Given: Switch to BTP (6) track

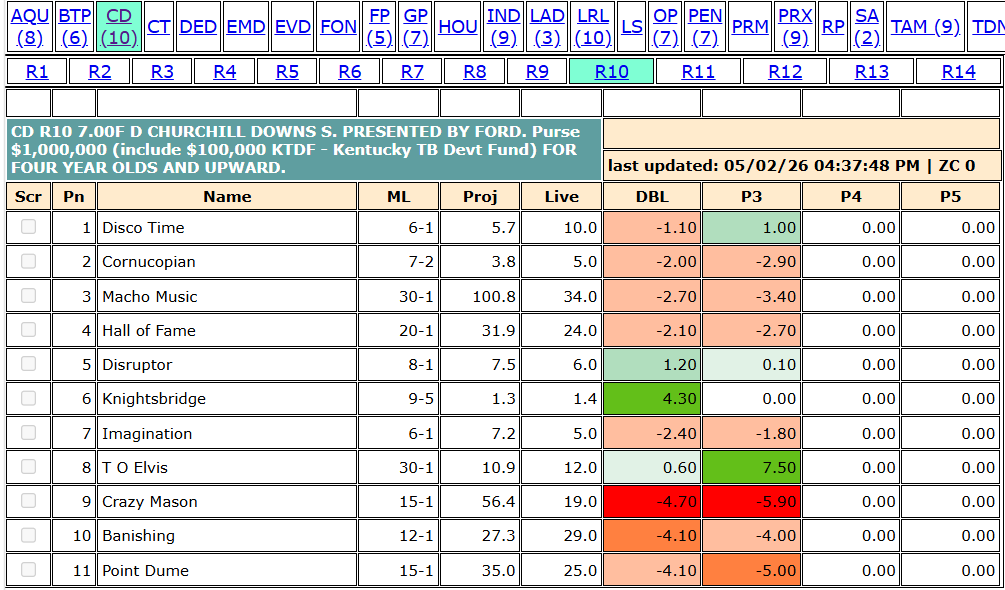Looking at the screenshot, I should coord(74,26).
